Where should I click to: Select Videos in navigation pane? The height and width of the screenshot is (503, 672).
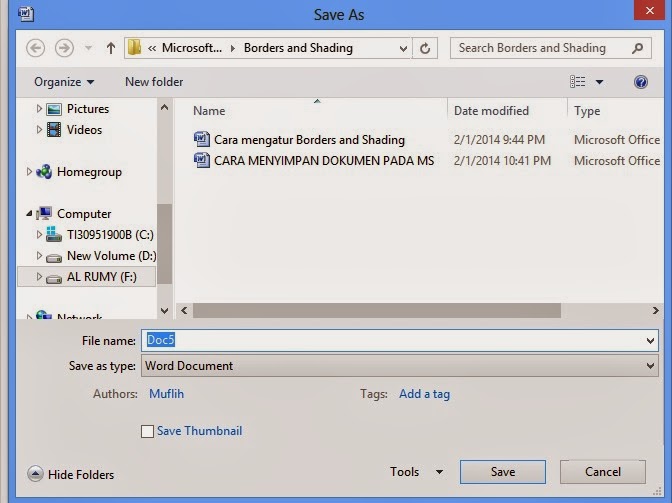click(84, 130)
